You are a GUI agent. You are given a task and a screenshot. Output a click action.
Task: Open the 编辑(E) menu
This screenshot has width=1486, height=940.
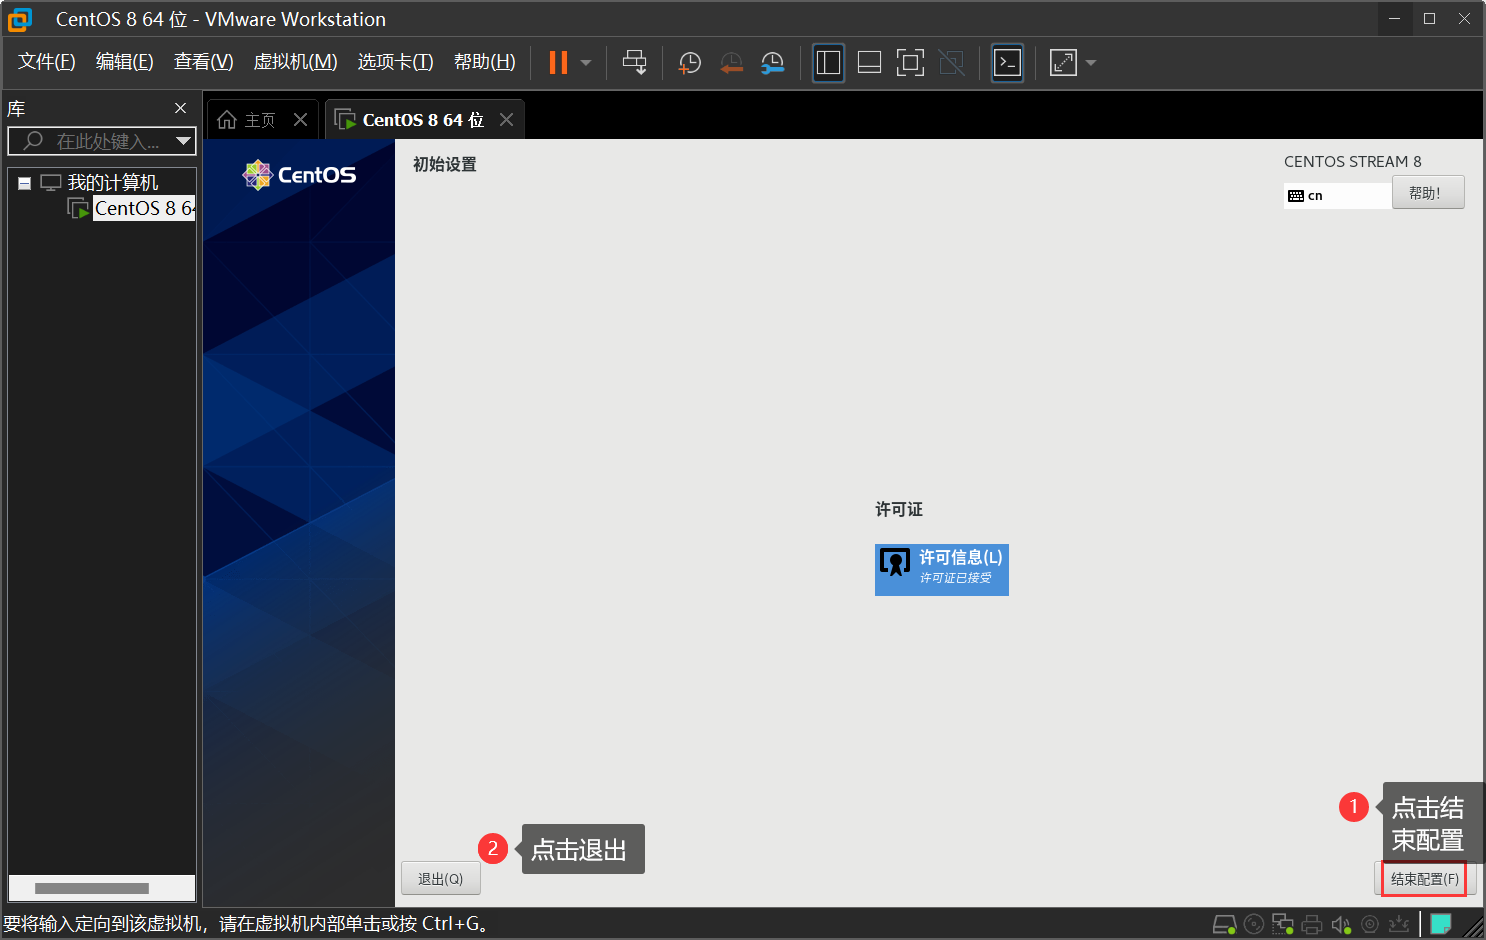(125, 62)
